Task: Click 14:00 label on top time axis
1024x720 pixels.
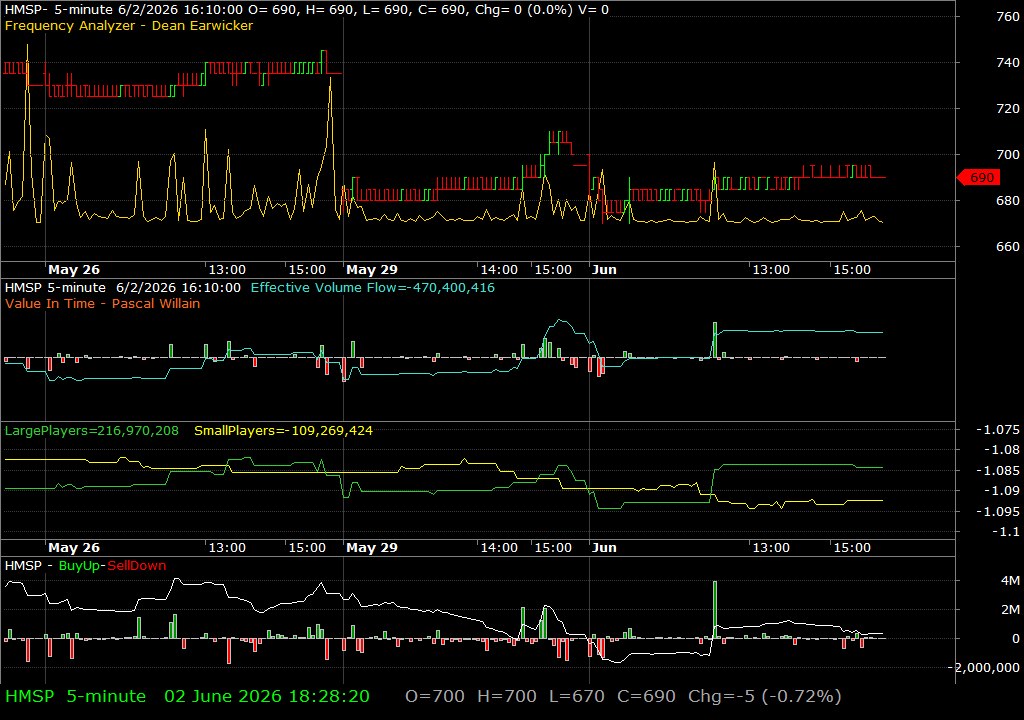Action: [x=499, y=270]
